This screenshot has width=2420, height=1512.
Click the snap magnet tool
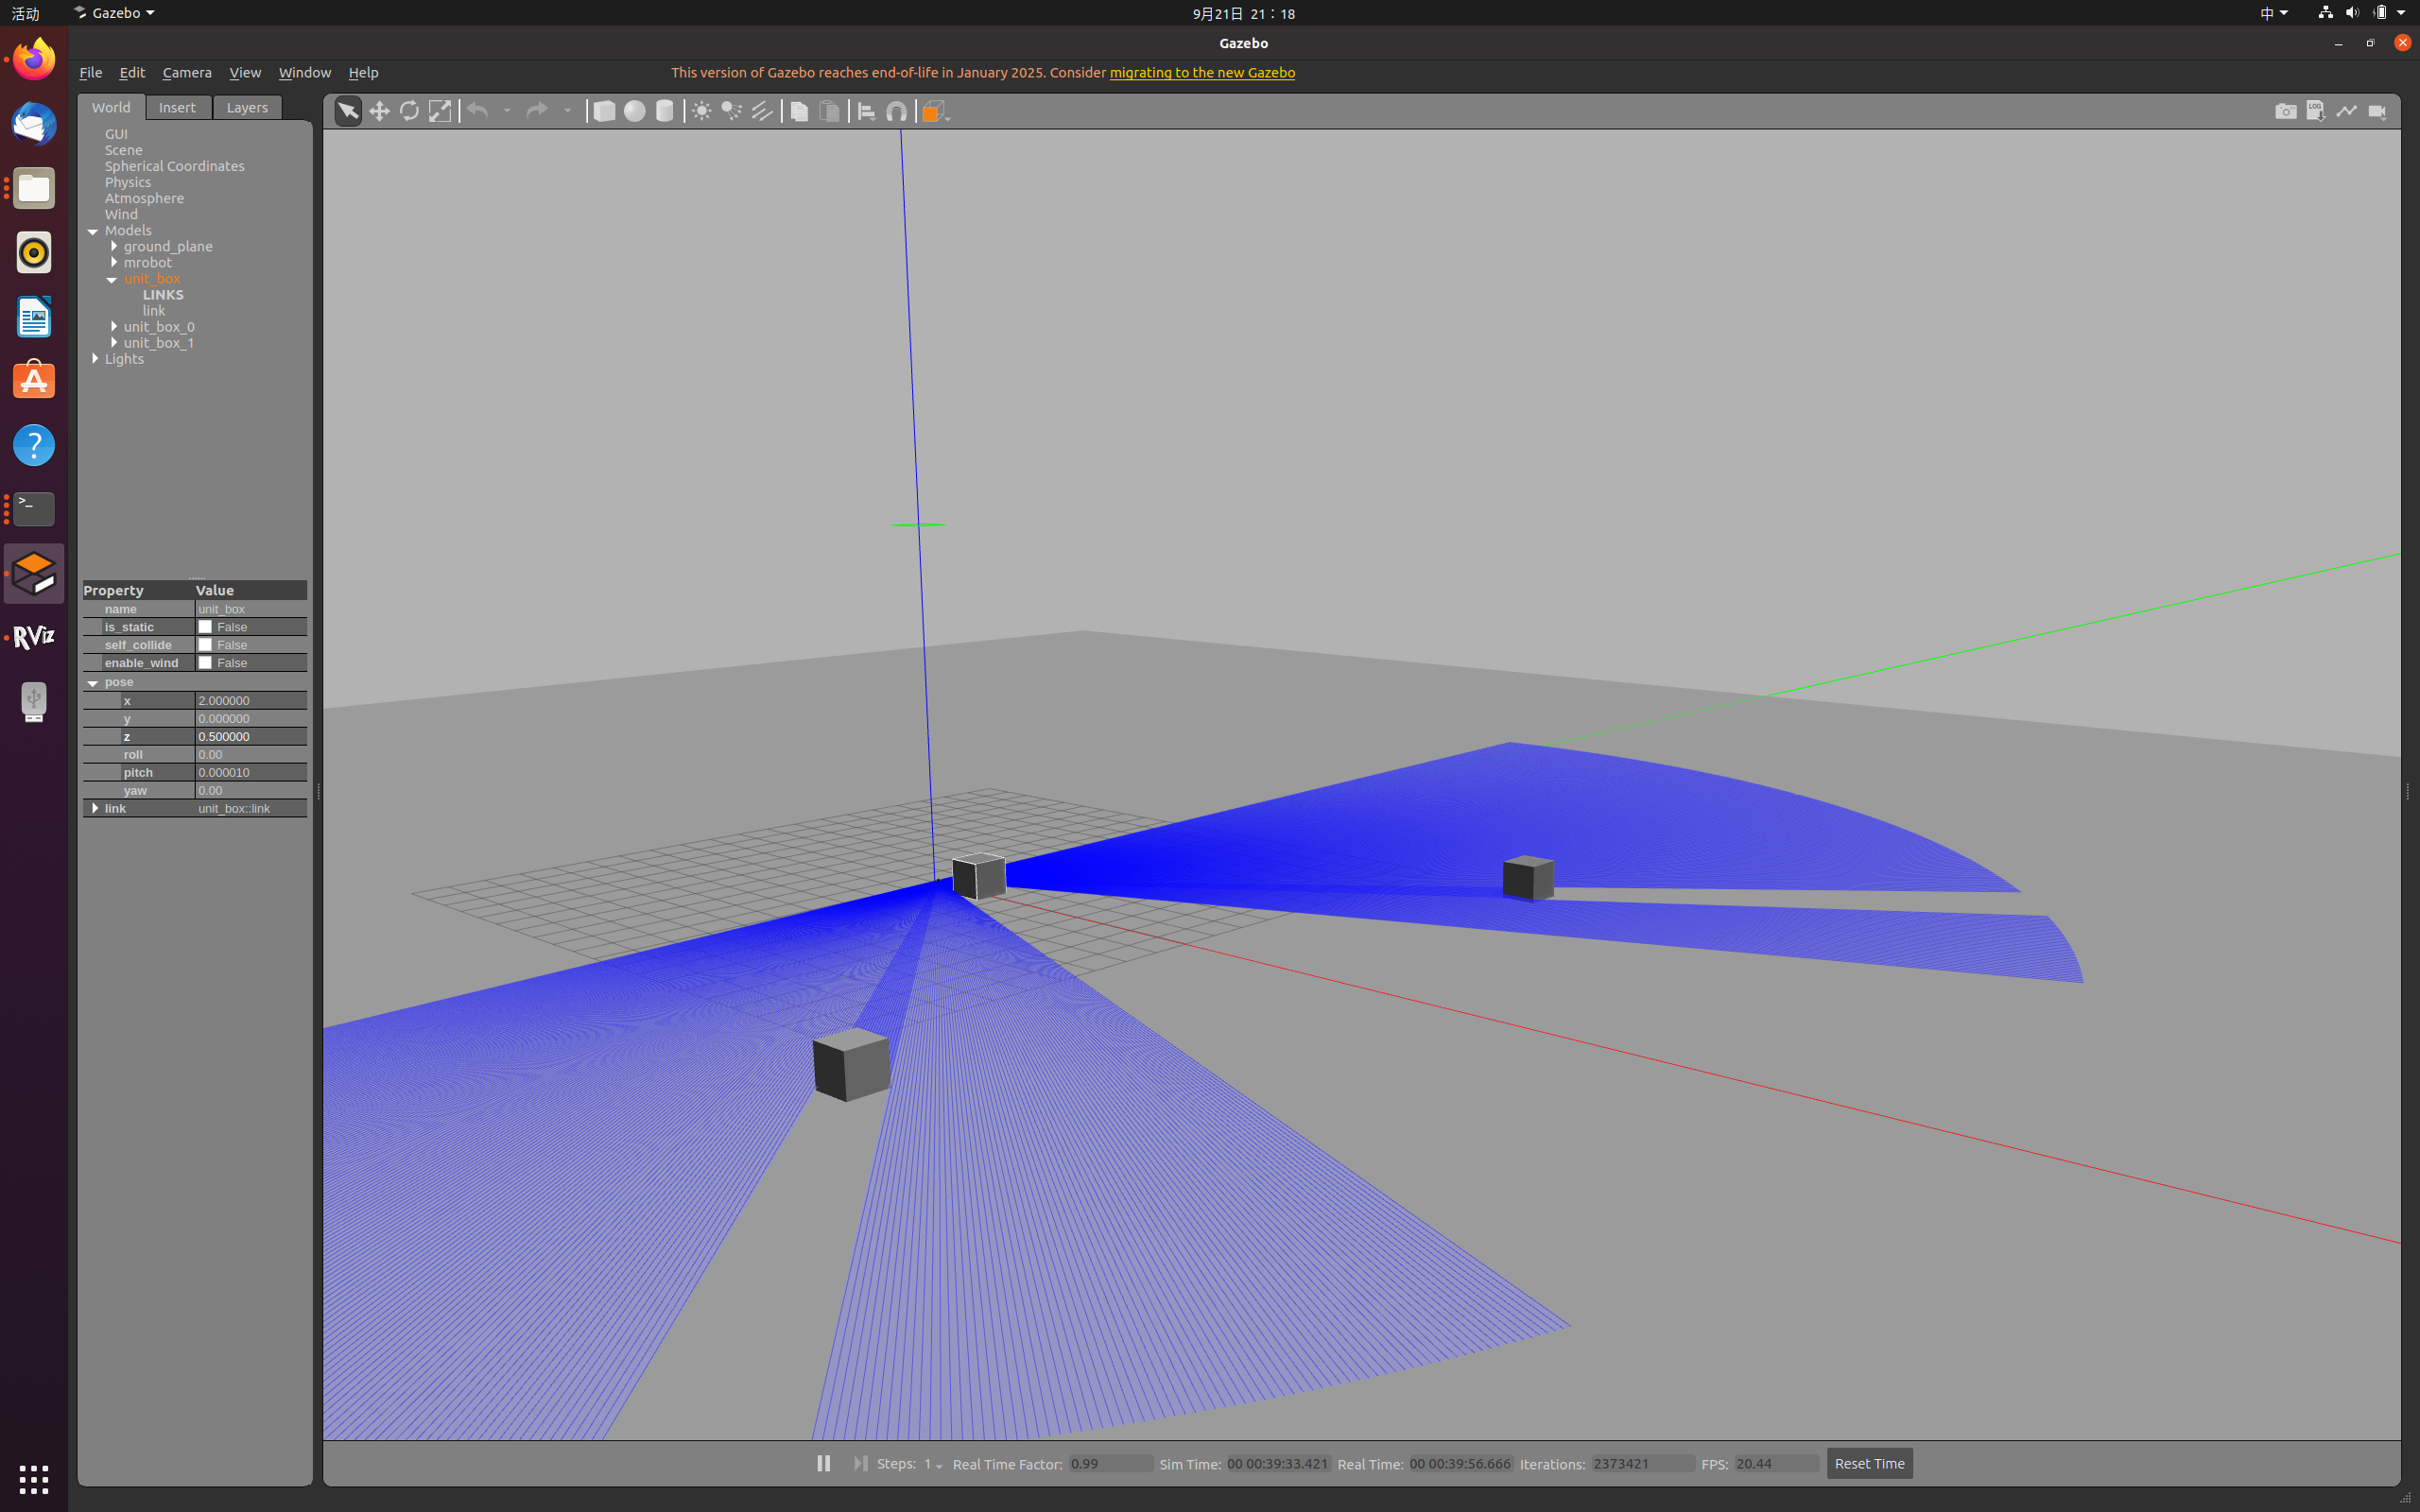point(897,110)
